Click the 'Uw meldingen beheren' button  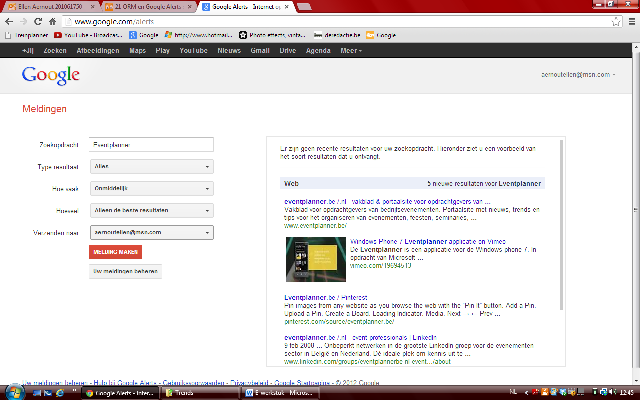click(x=124, y=271)
